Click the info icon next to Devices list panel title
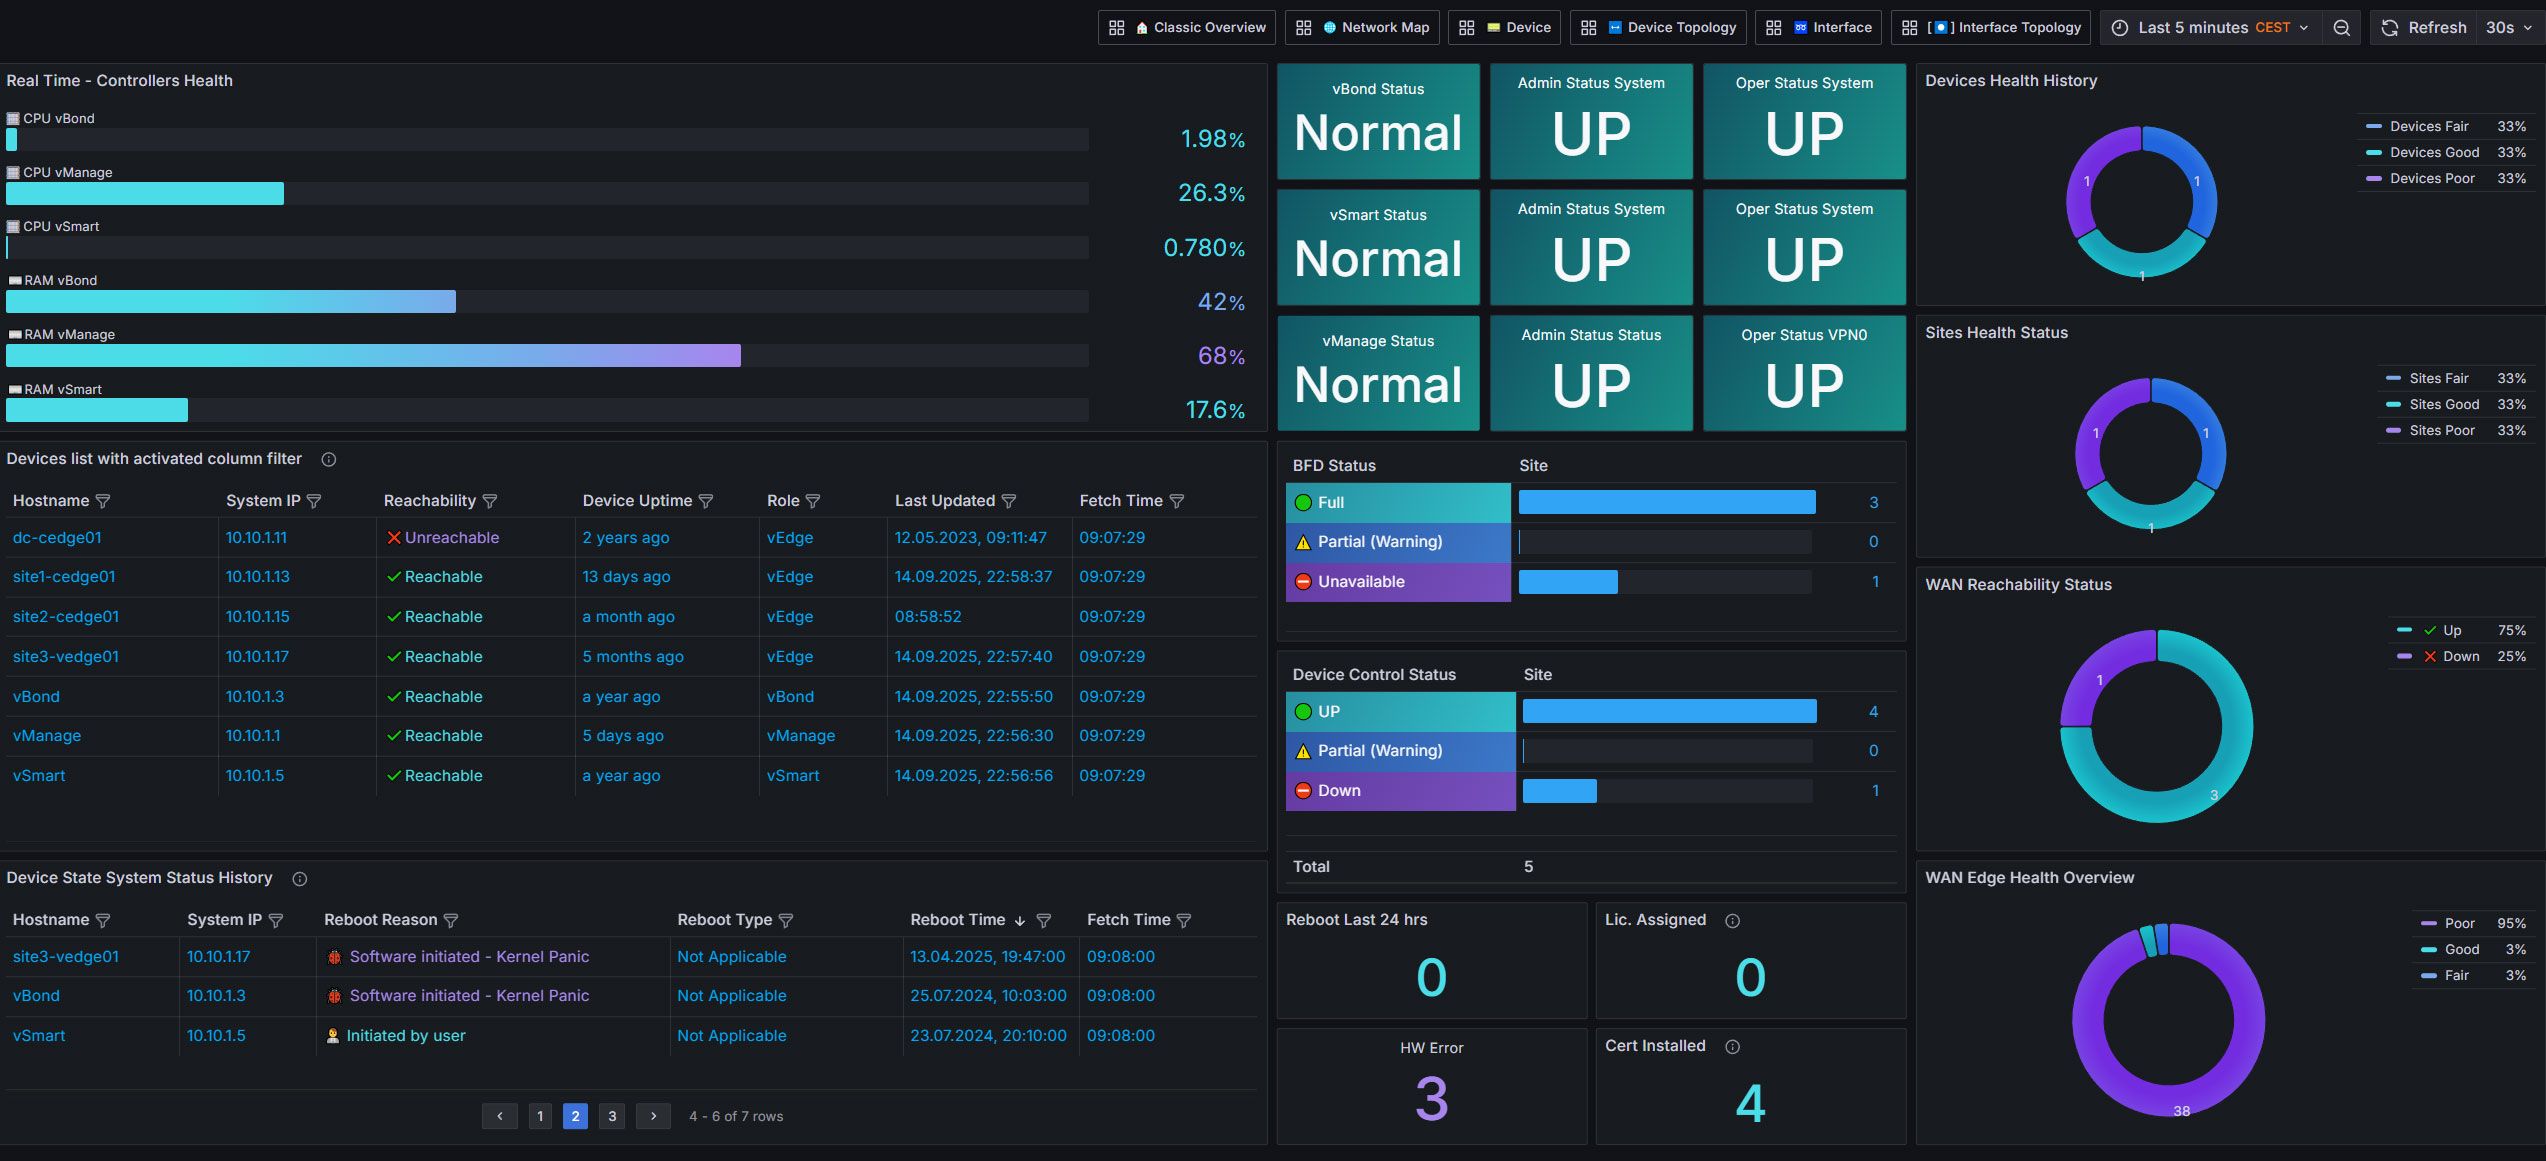The height and width of the screenshot is (1161, 2546). [x=327, y=459]
